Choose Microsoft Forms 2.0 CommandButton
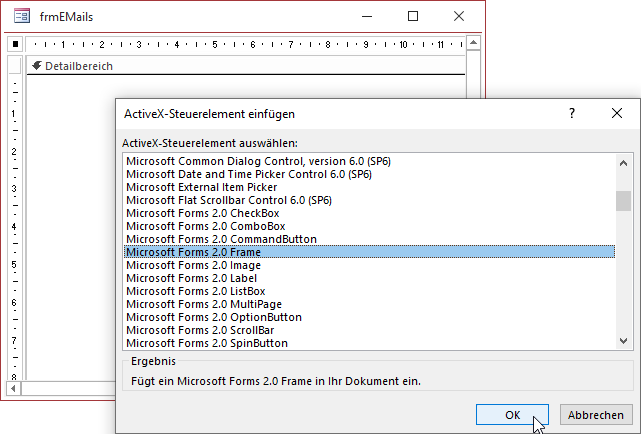 [x=220, y=239]
